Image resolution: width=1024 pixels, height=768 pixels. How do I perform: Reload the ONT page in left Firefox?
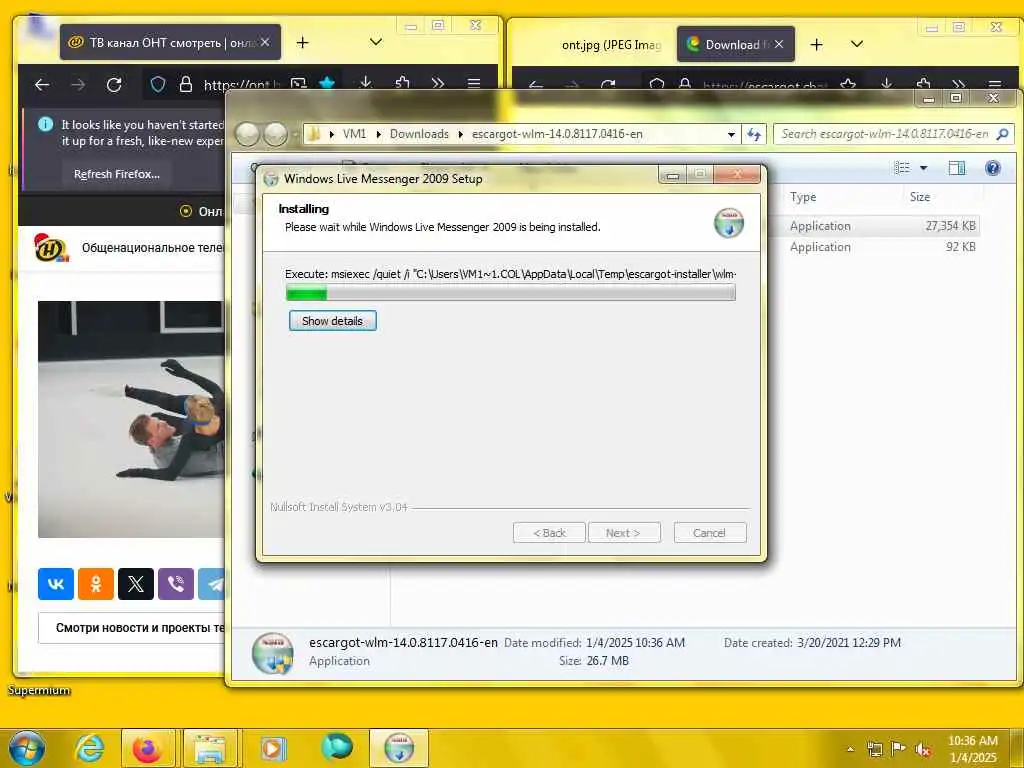pos(114,85)
